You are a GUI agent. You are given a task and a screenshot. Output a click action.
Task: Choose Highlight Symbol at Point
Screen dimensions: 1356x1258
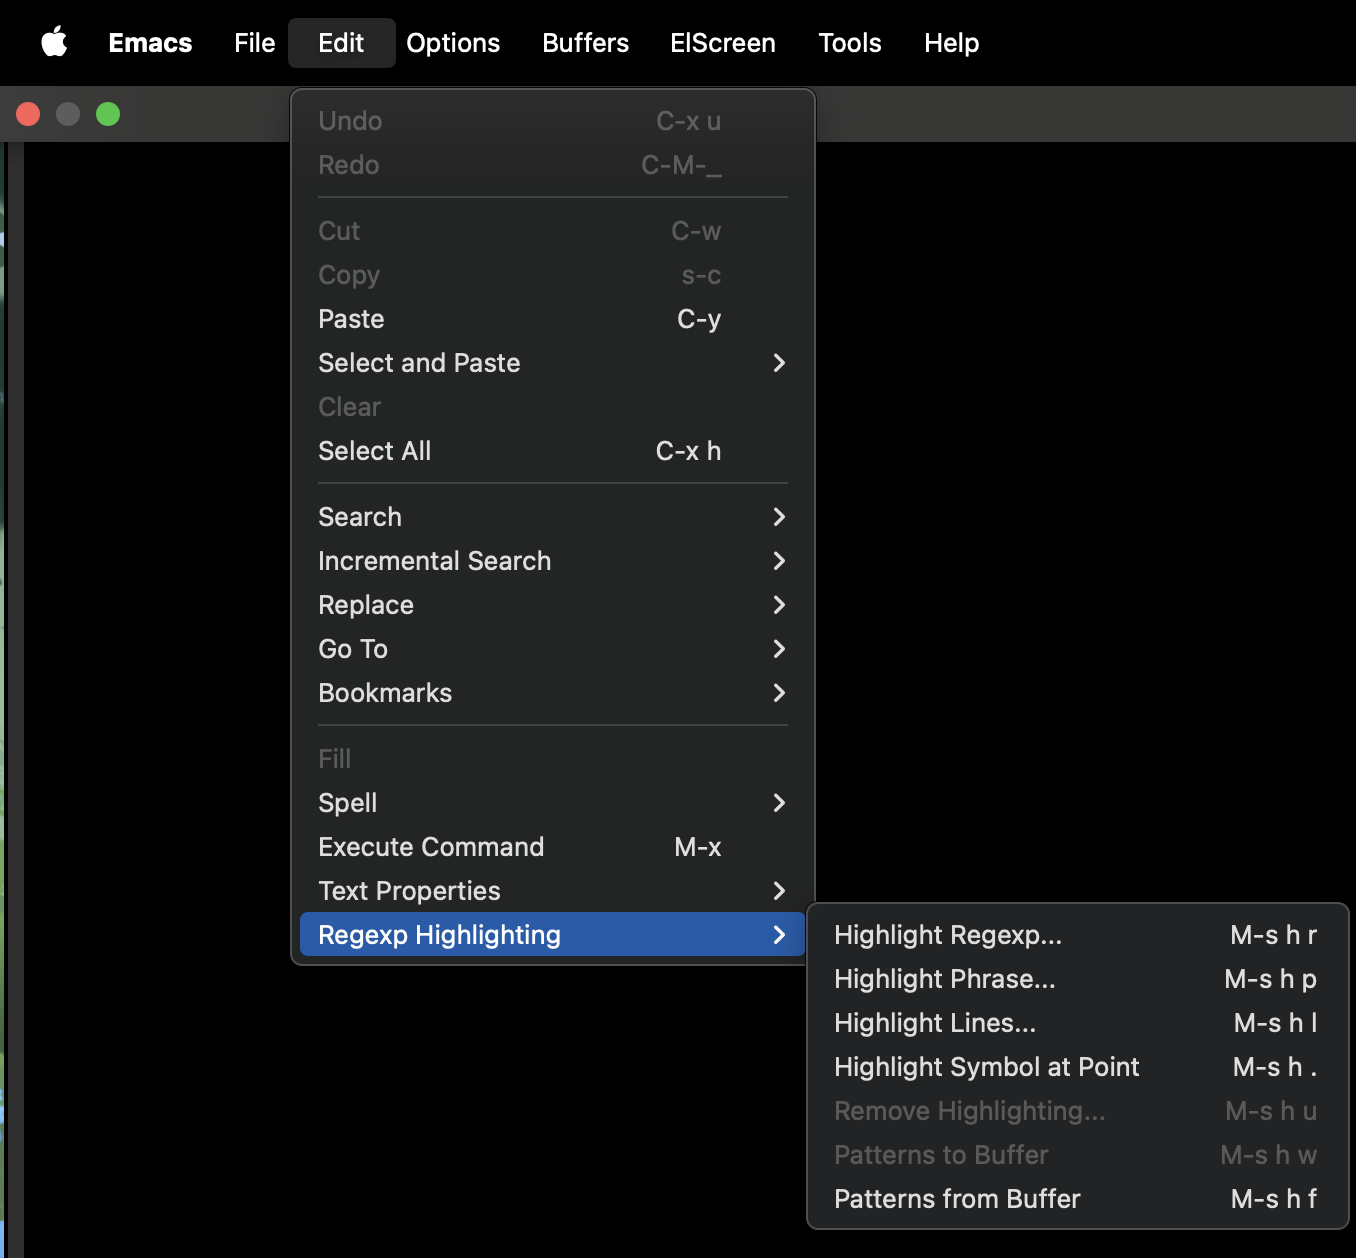point(1078,1067)
